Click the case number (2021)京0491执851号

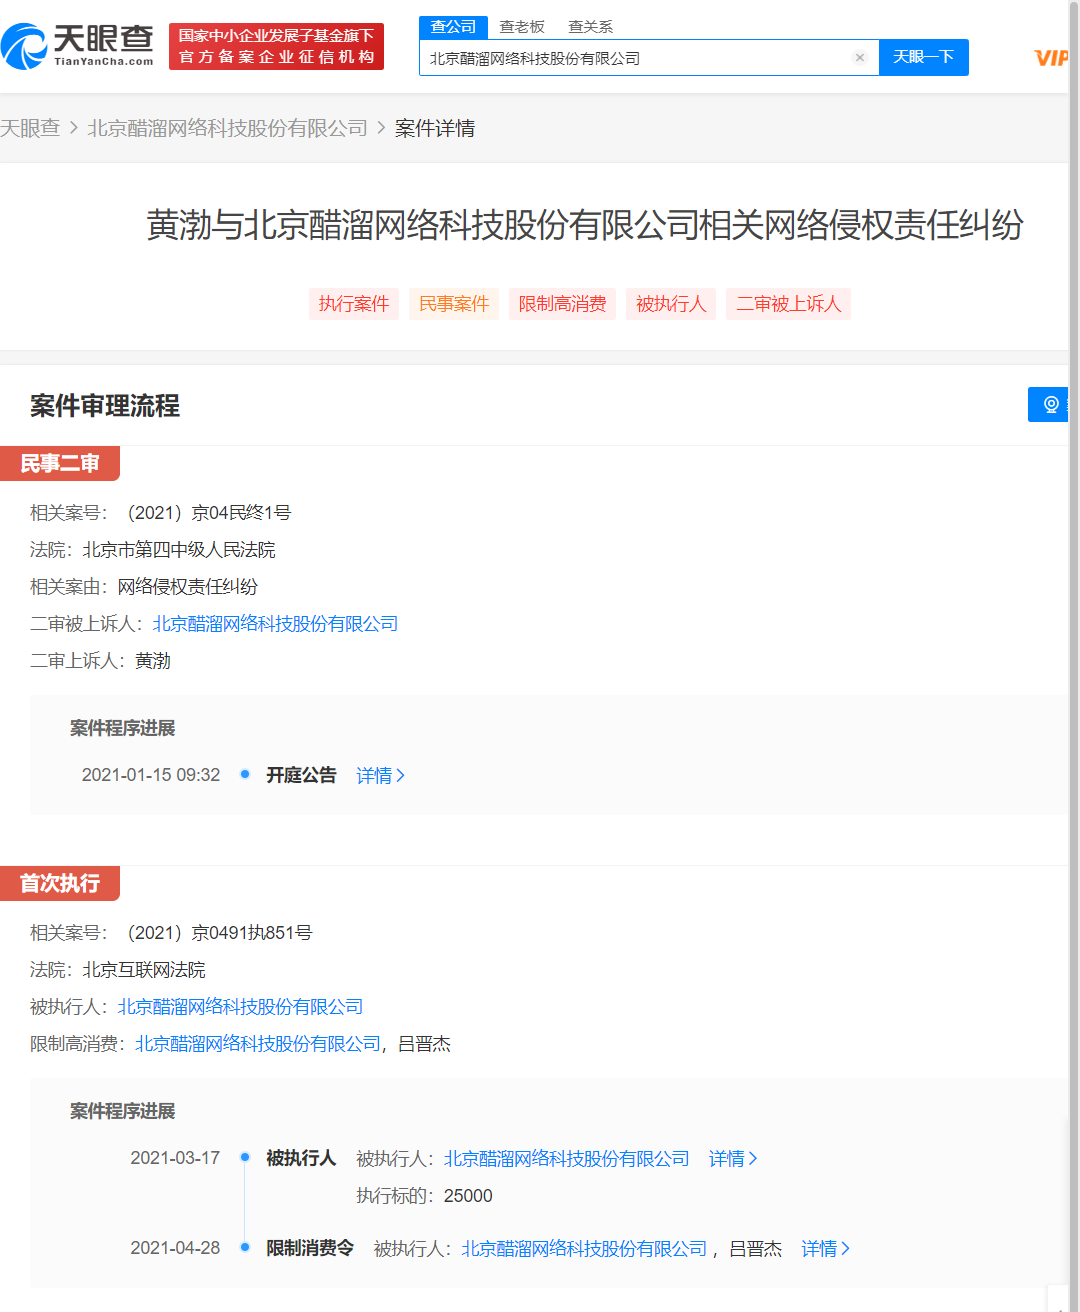point(215,933)
